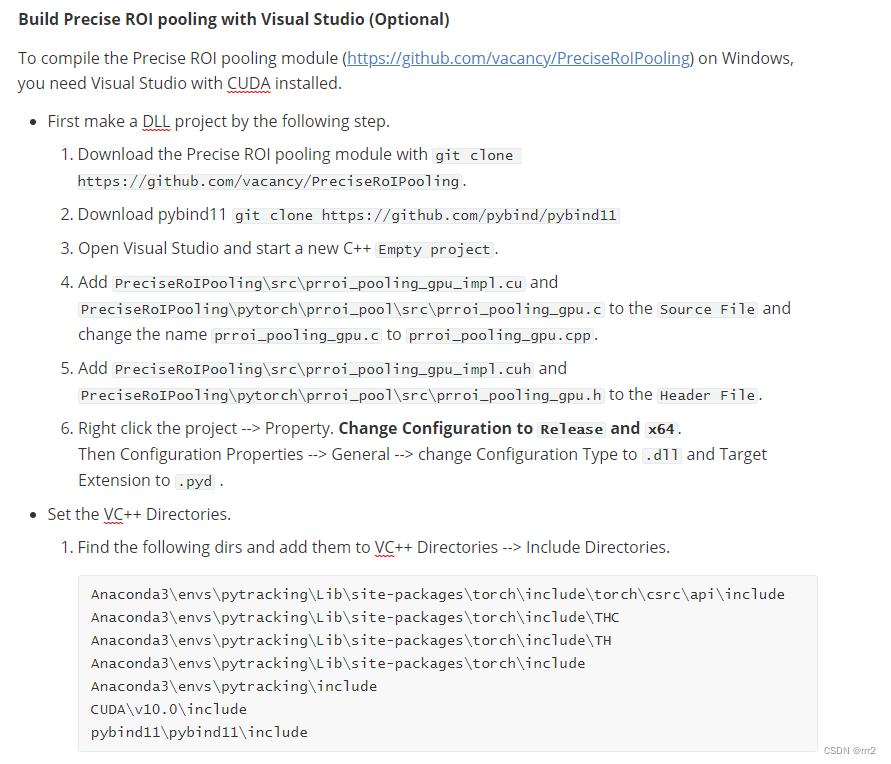Click the "Source File" code label
Image resolution: width=891 pixels, height=764 pixels.
coord(707,309)
